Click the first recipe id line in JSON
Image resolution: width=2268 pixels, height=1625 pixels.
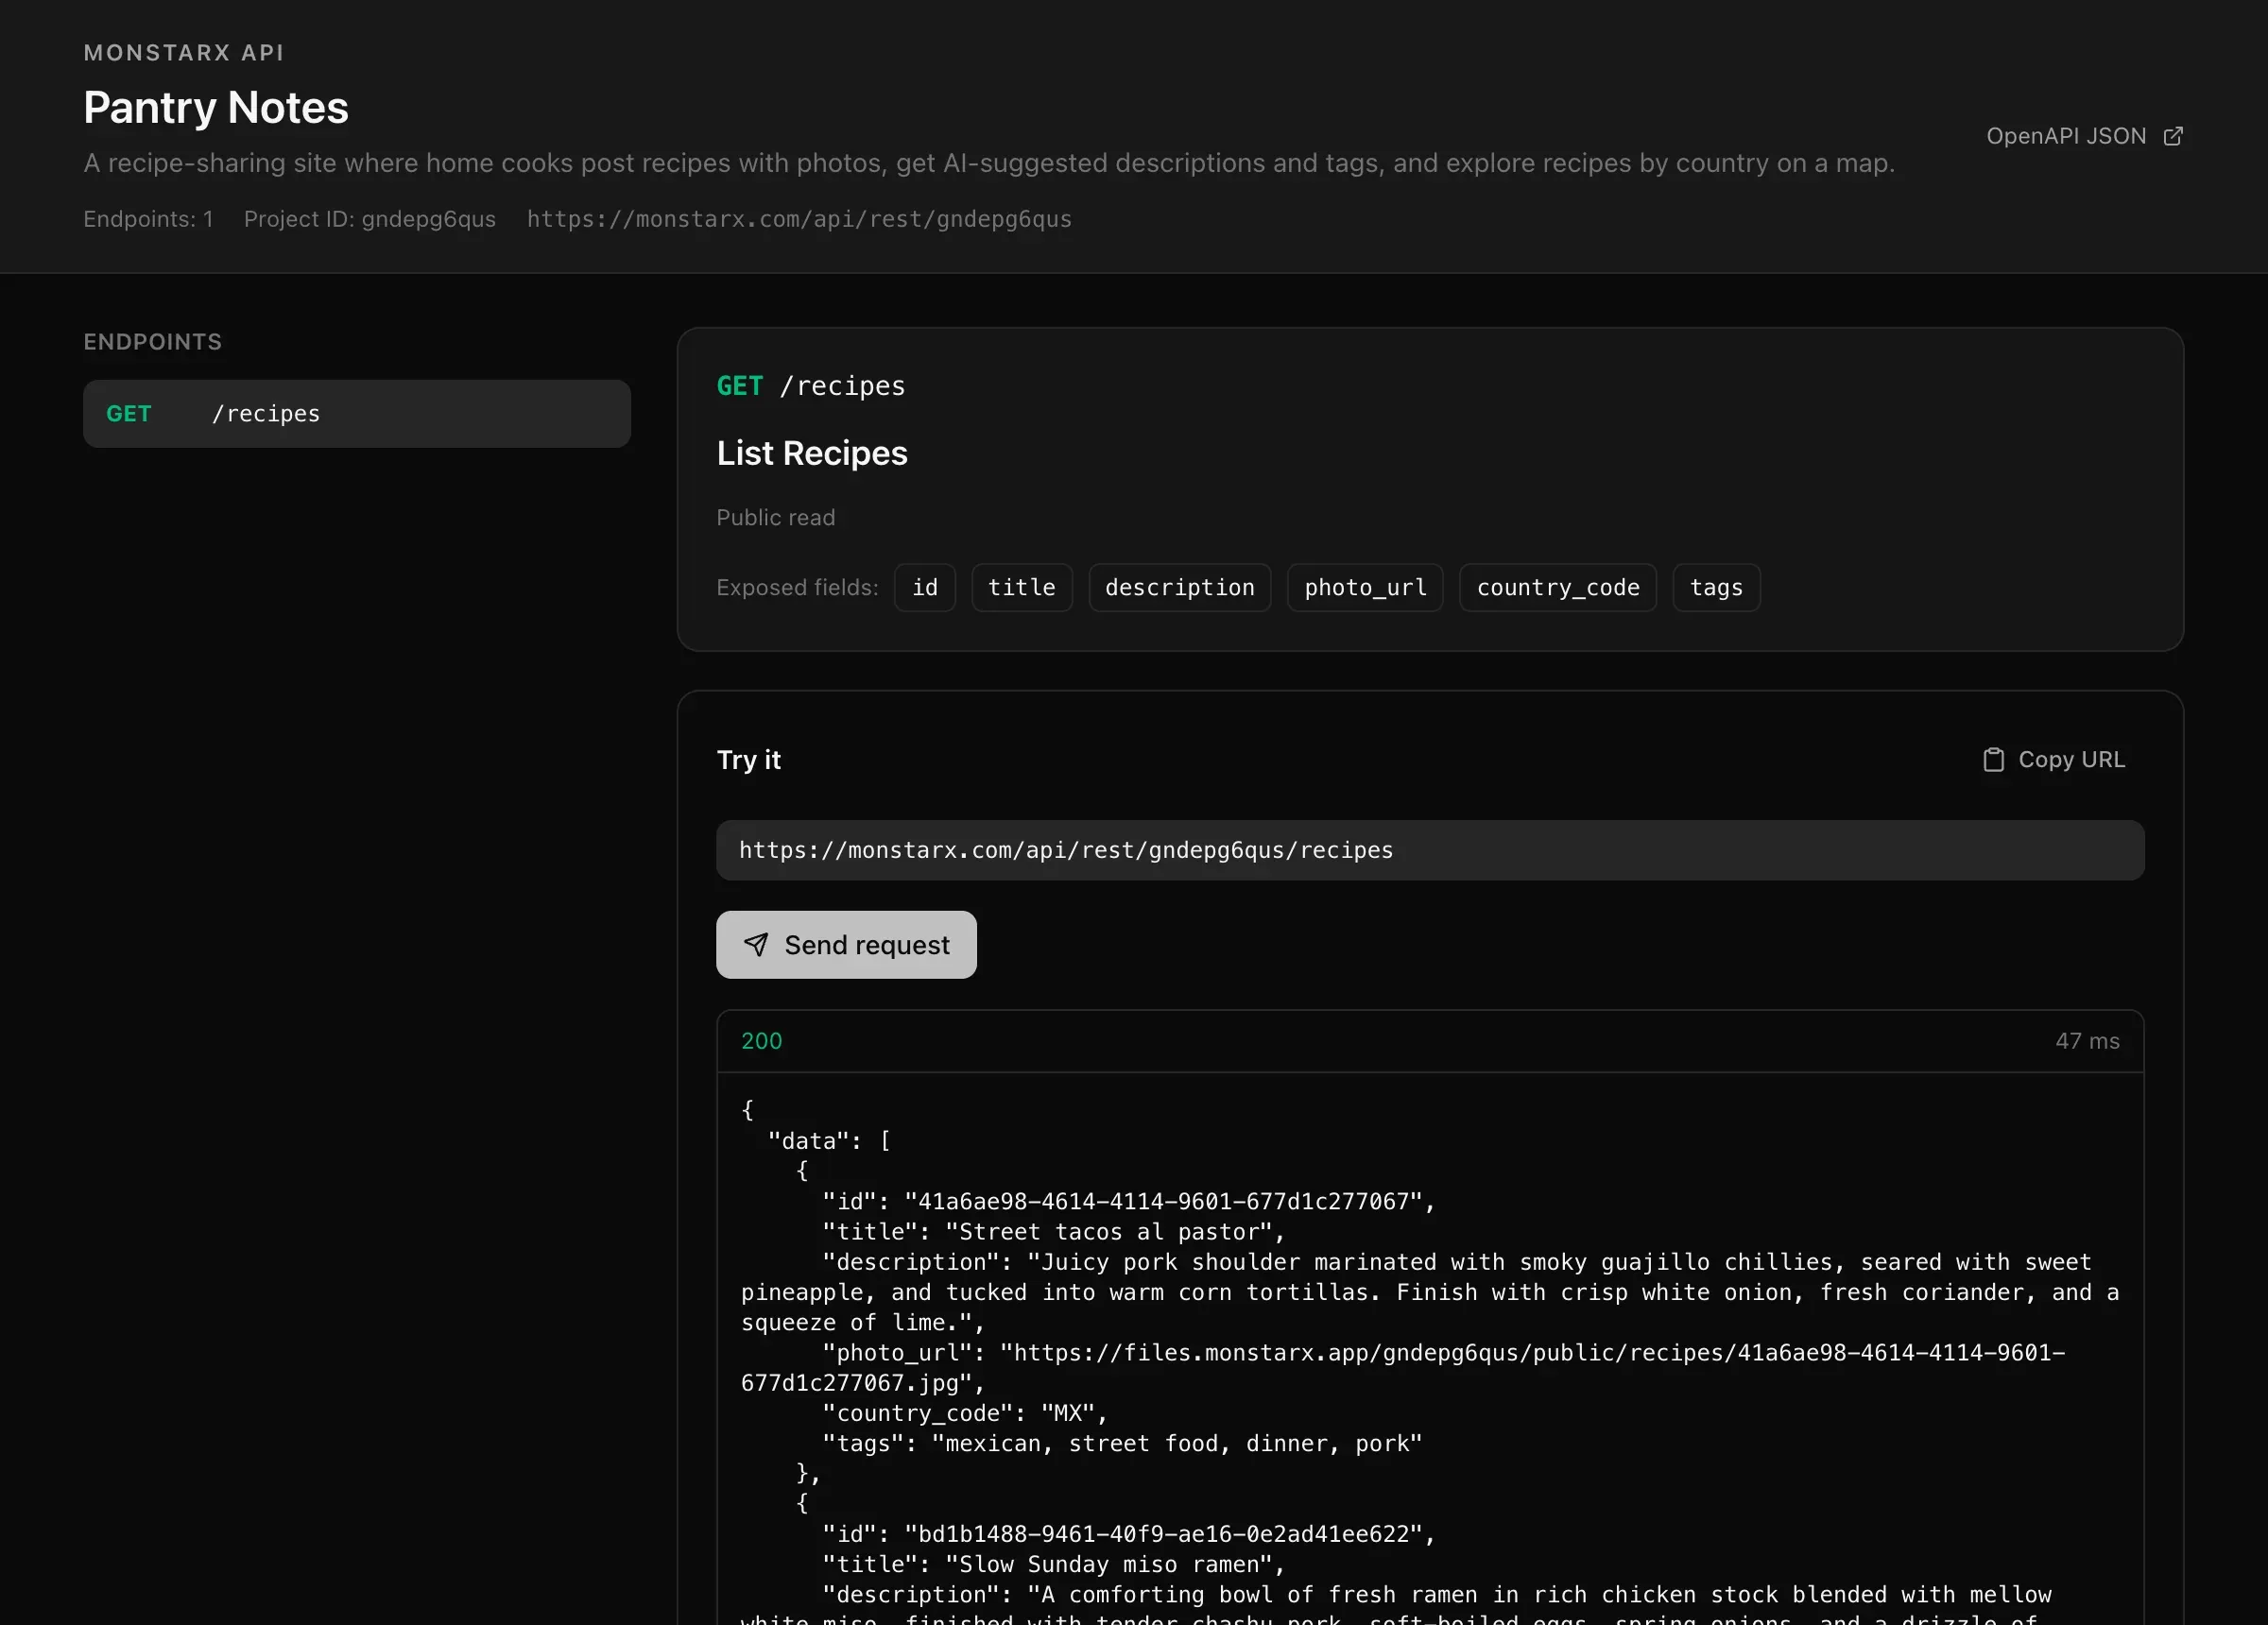tap(1129, 1201)
